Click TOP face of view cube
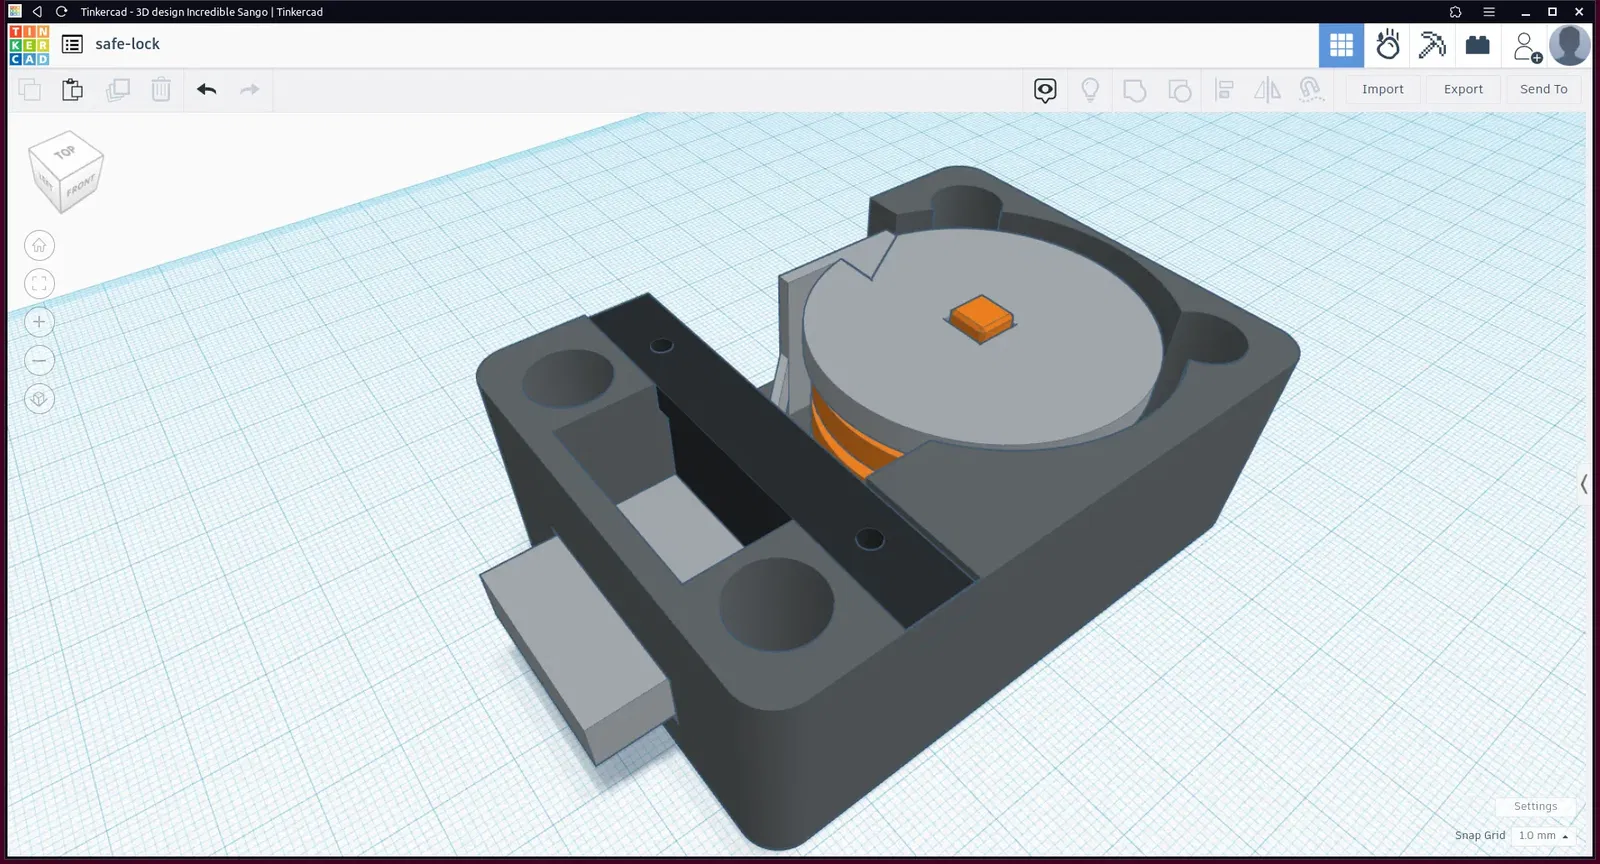 point(65,152)
